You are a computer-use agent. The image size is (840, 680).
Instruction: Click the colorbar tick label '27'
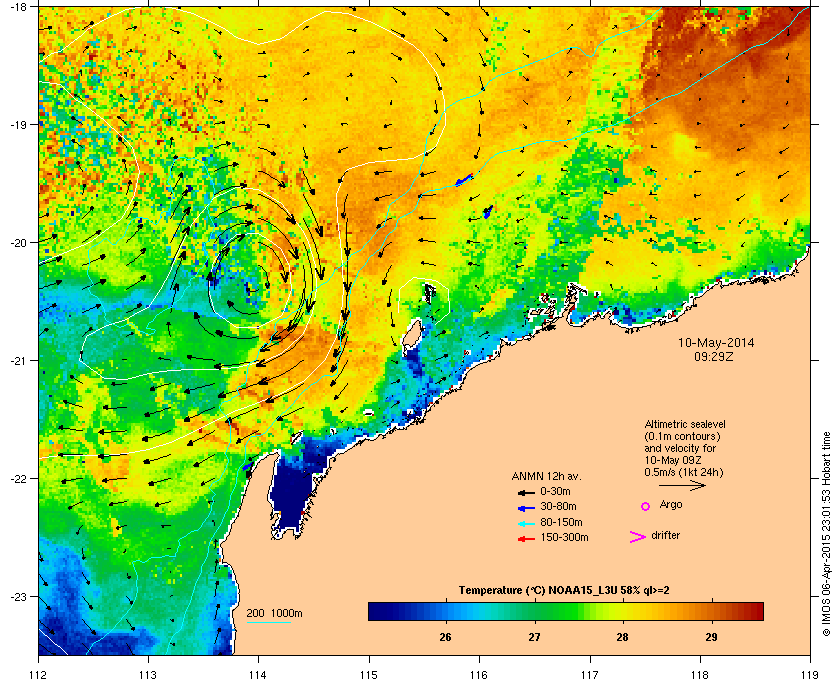click(534, 637)
